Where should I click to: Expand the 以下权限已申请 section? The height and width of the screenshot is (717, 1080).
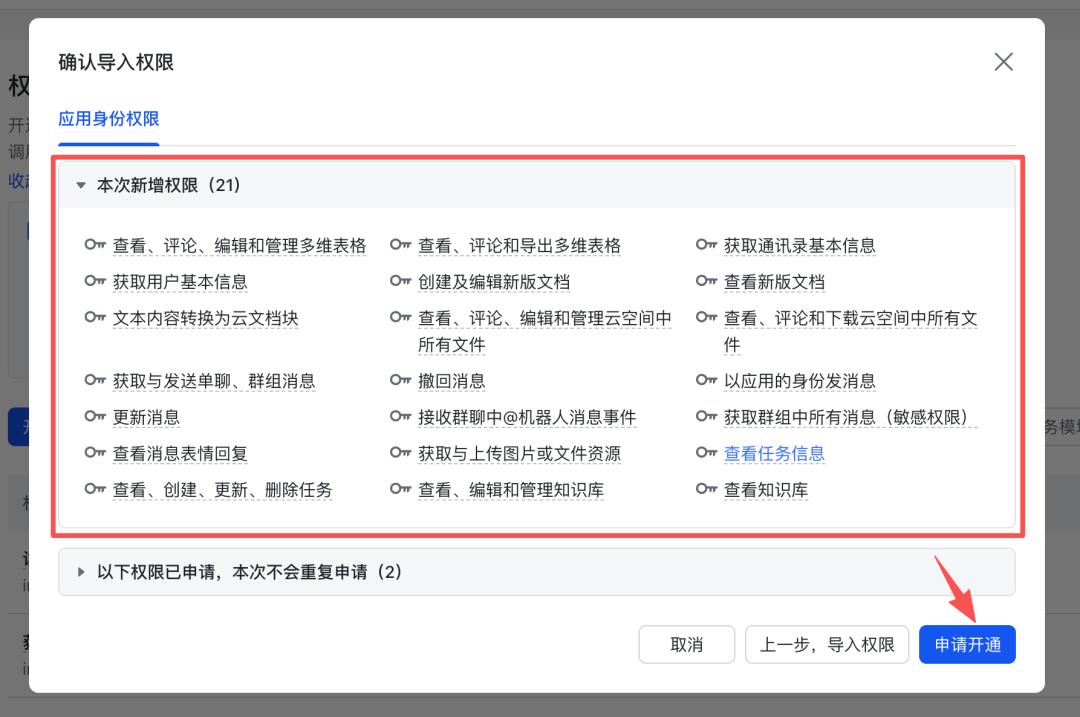click(x=80, y=572)
